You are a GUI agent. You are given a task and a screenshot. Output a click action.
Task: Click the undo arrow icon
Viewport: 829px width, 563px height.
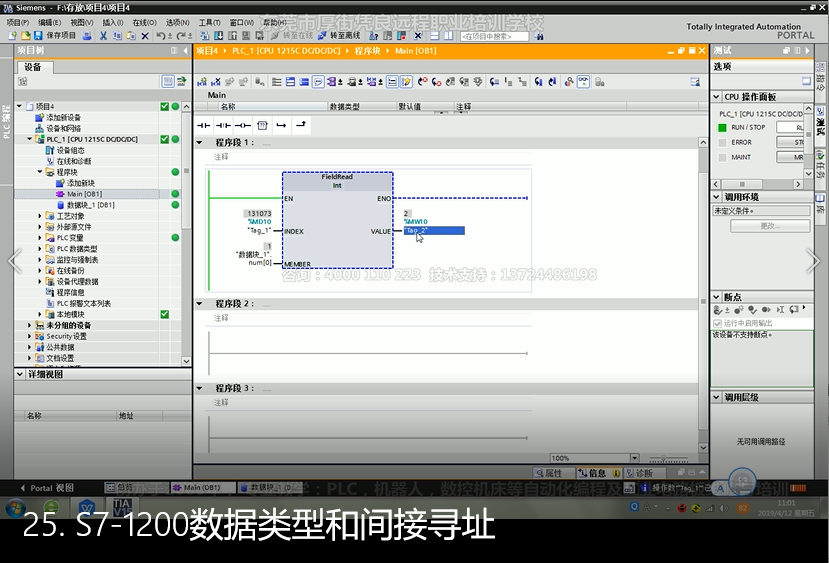(161, 36)
